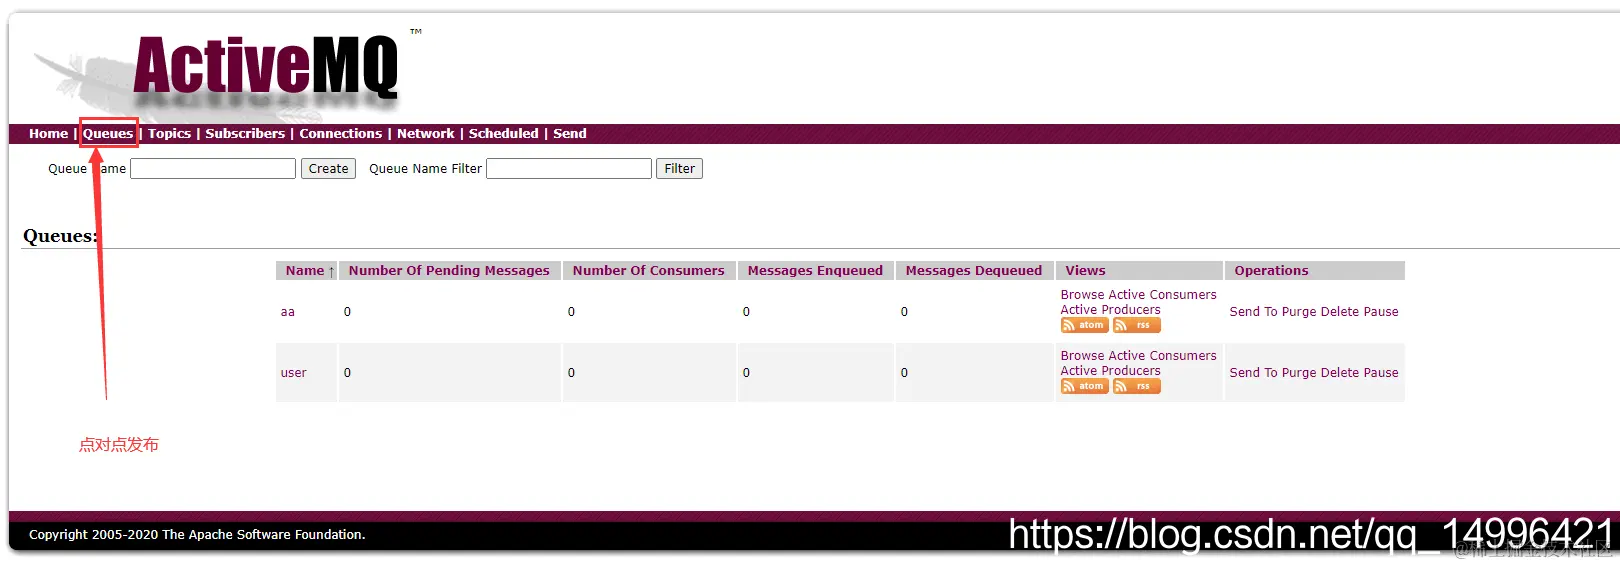This screenshot has width=1620, height=566.
Task: Click Active Consumers for queue aa
Action: tap(1163, 295)
